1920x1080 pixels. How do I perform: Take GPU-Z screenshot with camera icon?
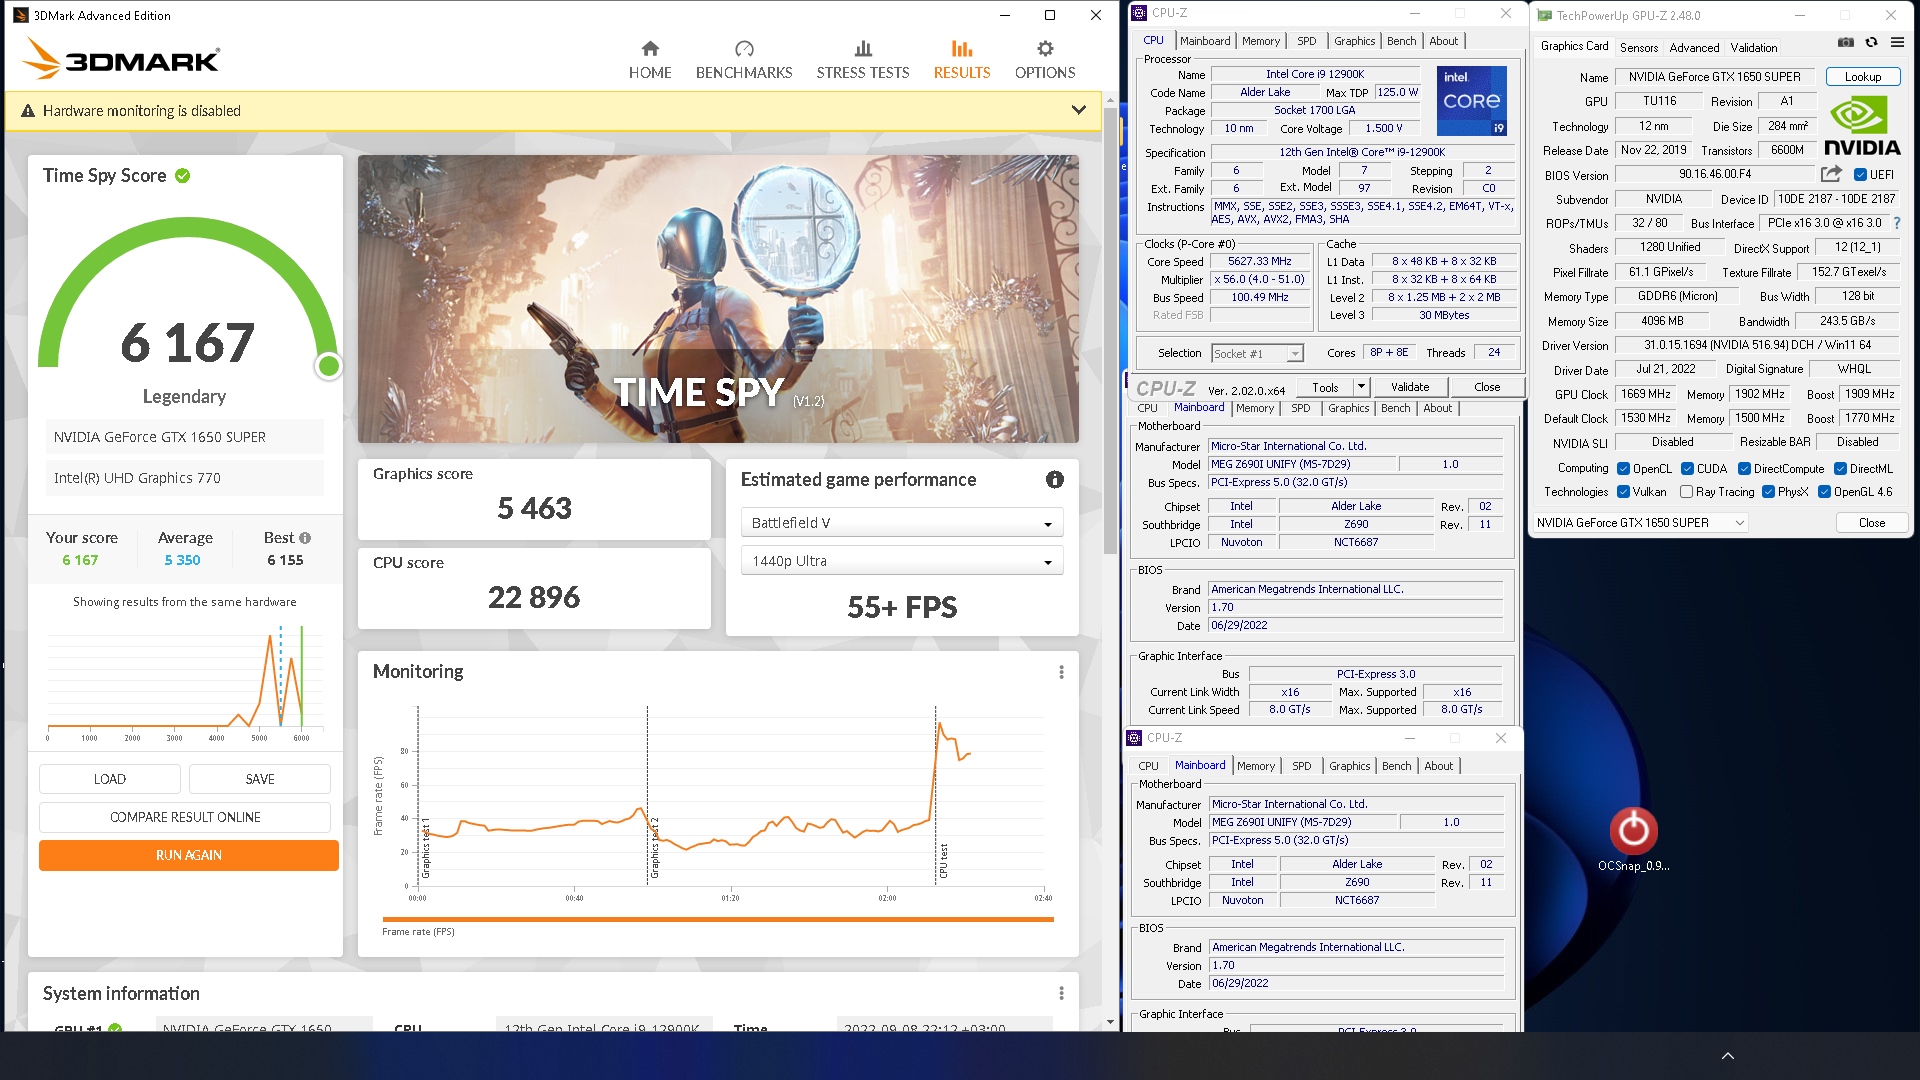pos(1846,43)
